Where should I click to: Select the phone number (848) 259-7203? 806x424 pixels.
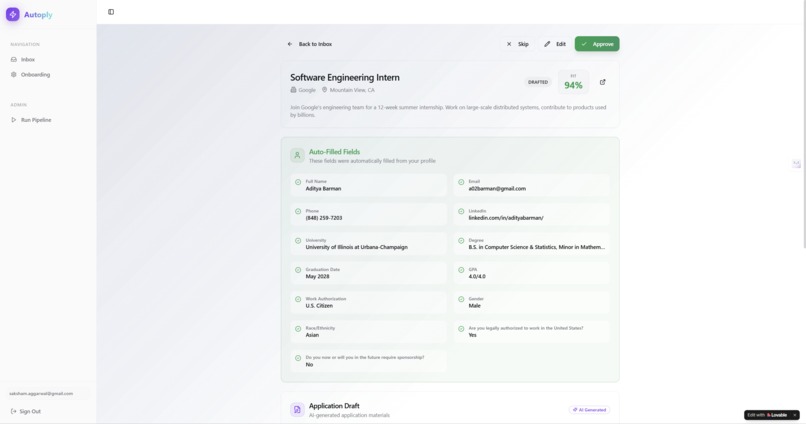click(324, 218)
